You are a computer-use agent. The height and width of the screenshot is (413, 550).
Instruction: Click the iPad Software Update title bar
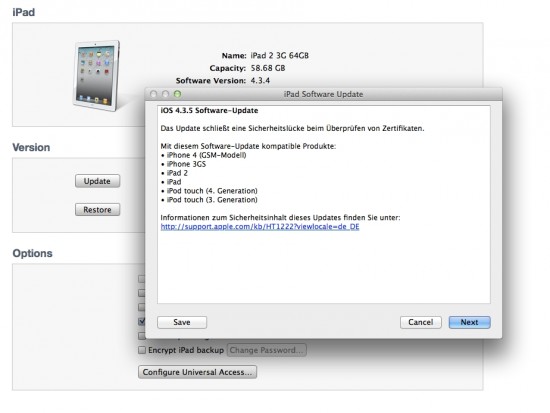click(323, 94)
